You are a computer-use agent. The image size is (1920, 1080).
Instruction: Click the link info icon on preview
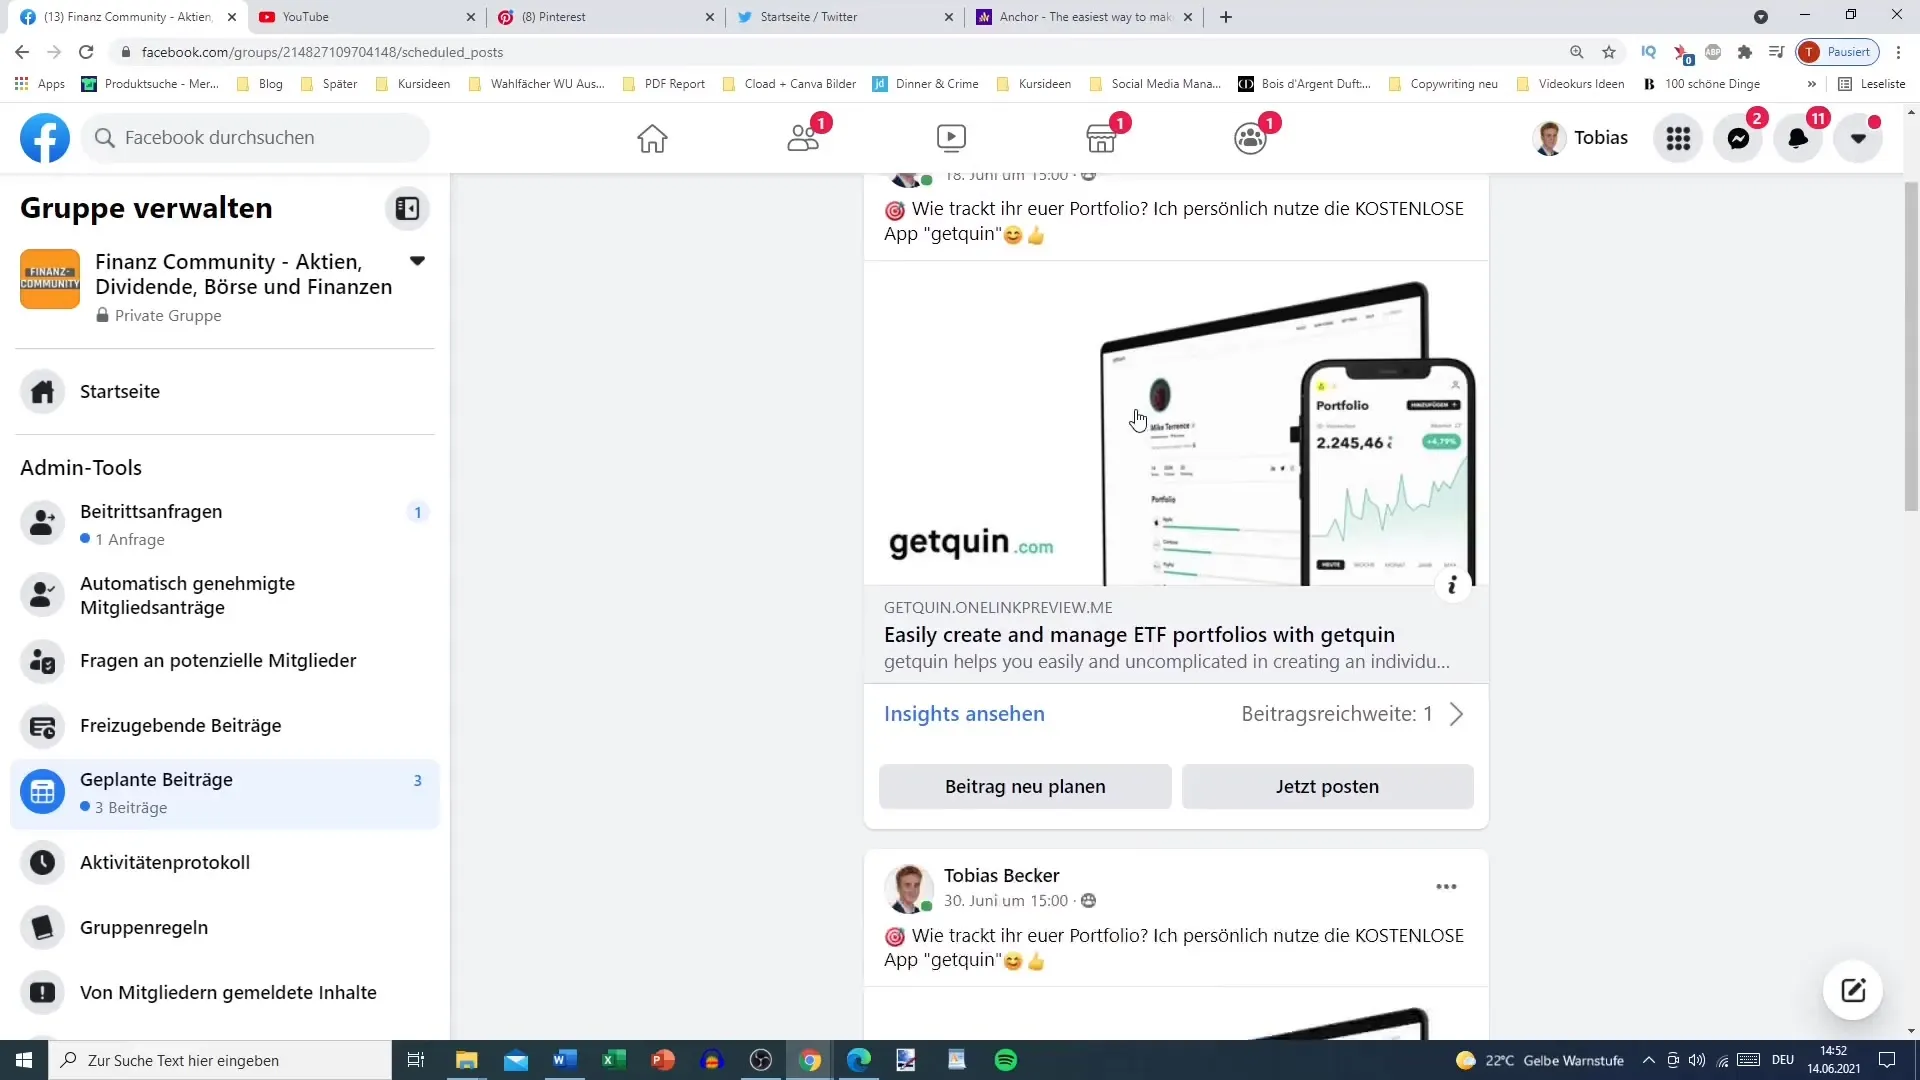[x=1452, y=584]
